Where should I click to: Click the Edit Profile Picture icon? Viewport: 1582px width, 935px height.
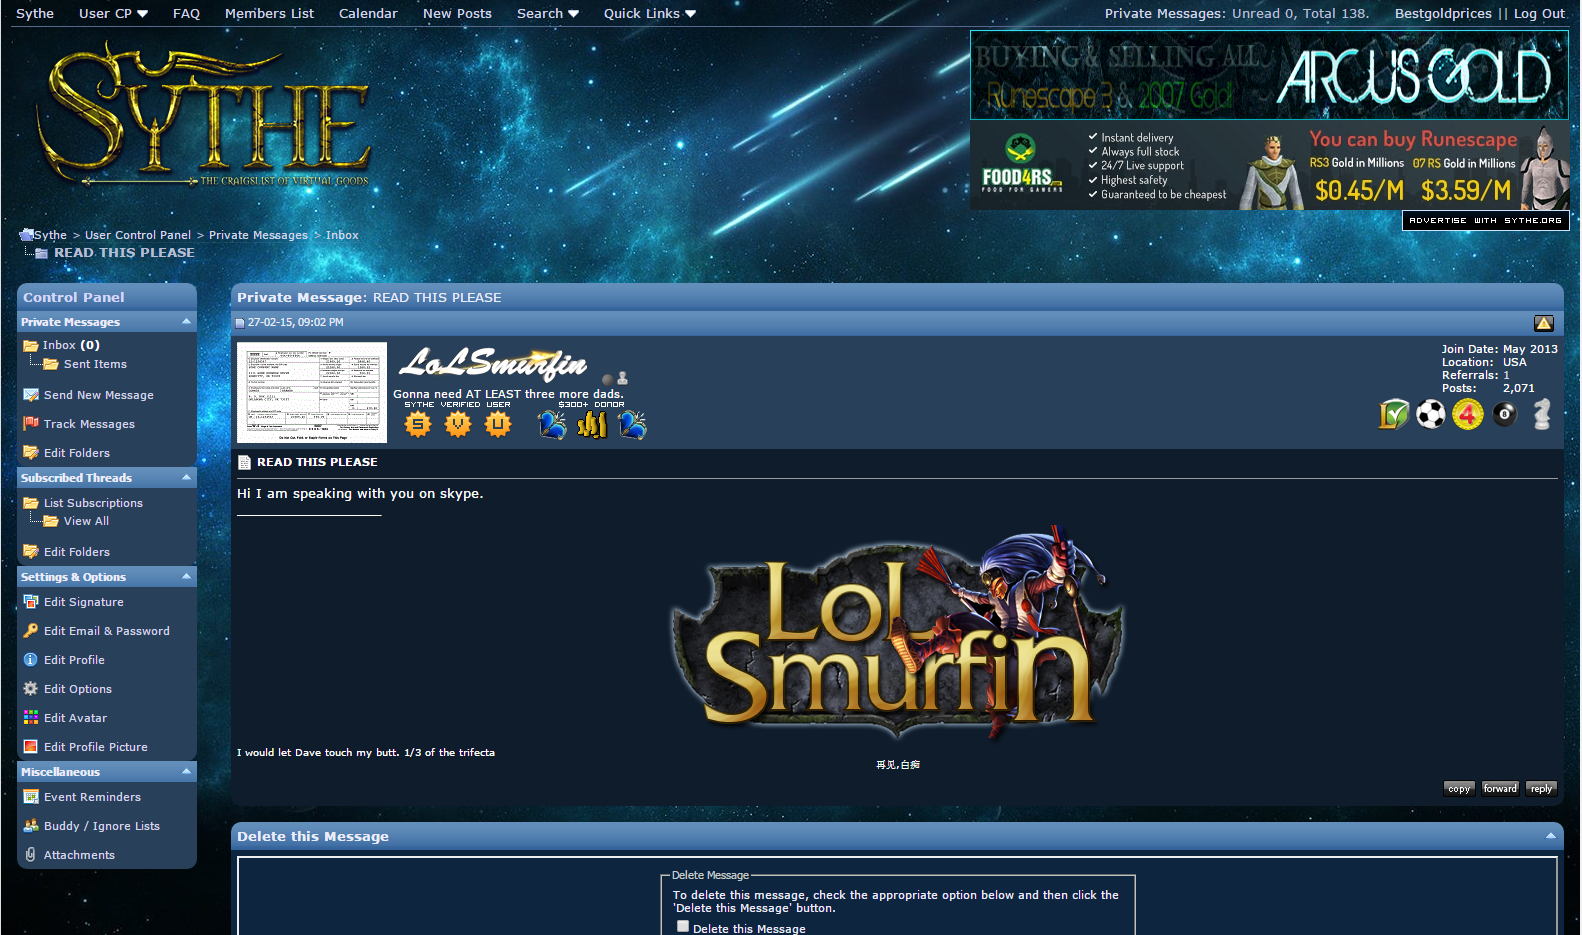pyautogui.click(x=31, y=747)
